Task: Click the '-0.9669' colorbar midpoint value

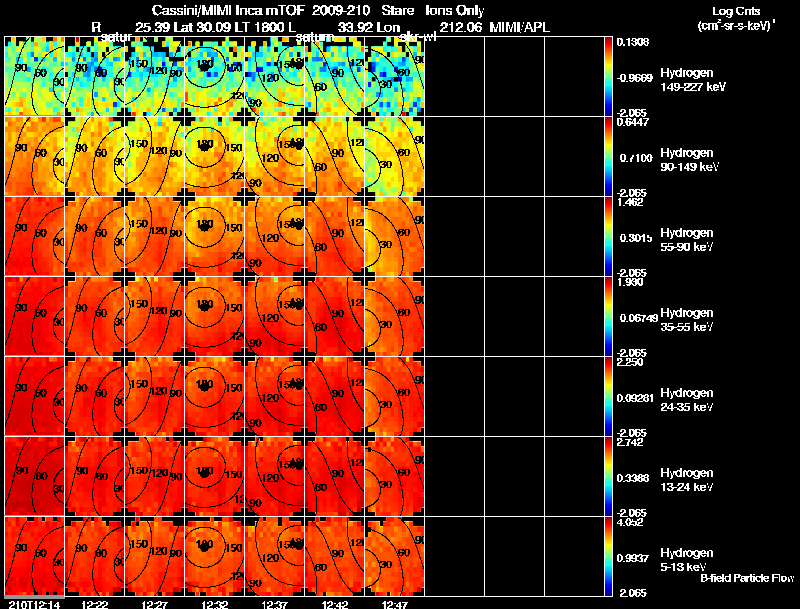Action: pyautogui.click(x=635, y=78)
